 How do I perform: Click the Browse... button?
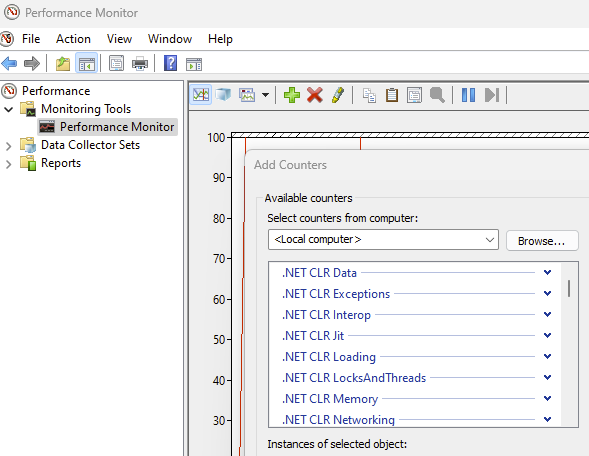click(x=542, y=241)
